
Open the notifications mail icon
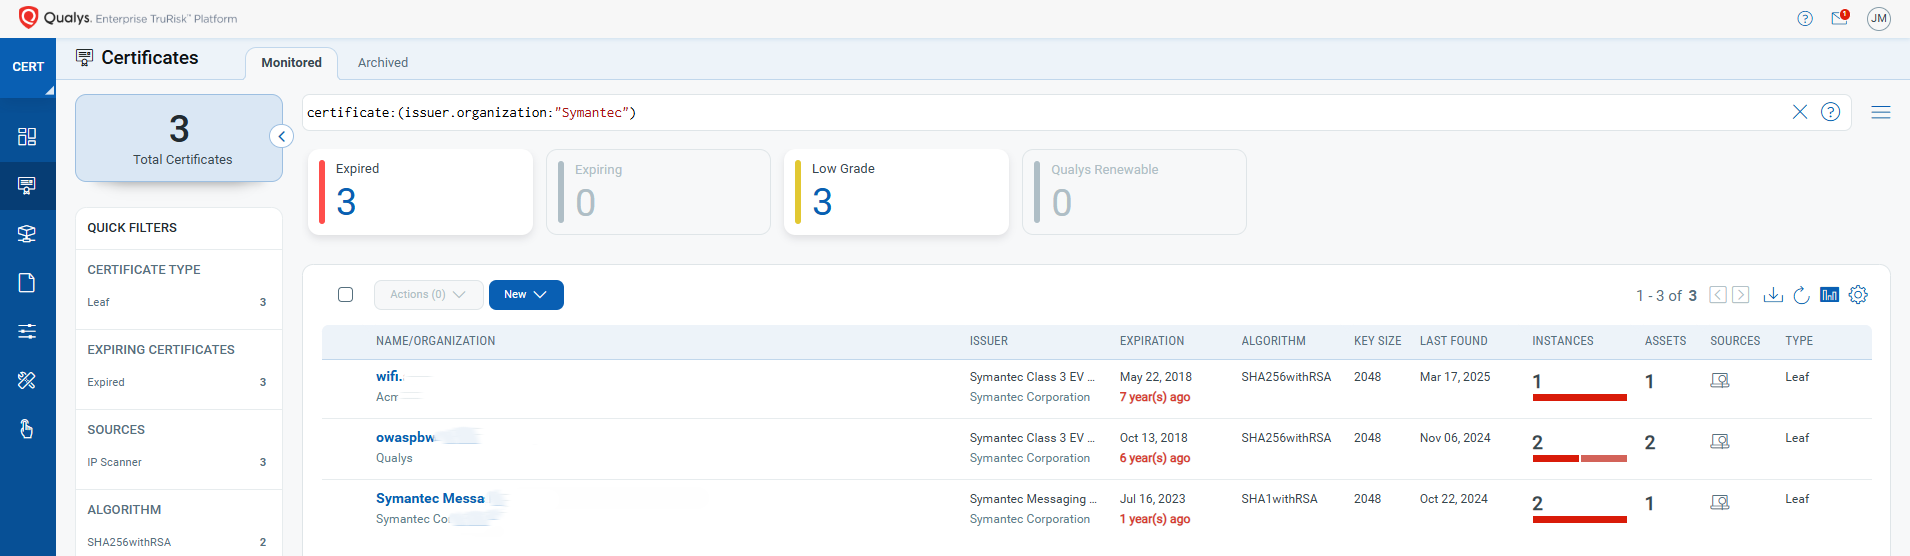[1840, 18]
